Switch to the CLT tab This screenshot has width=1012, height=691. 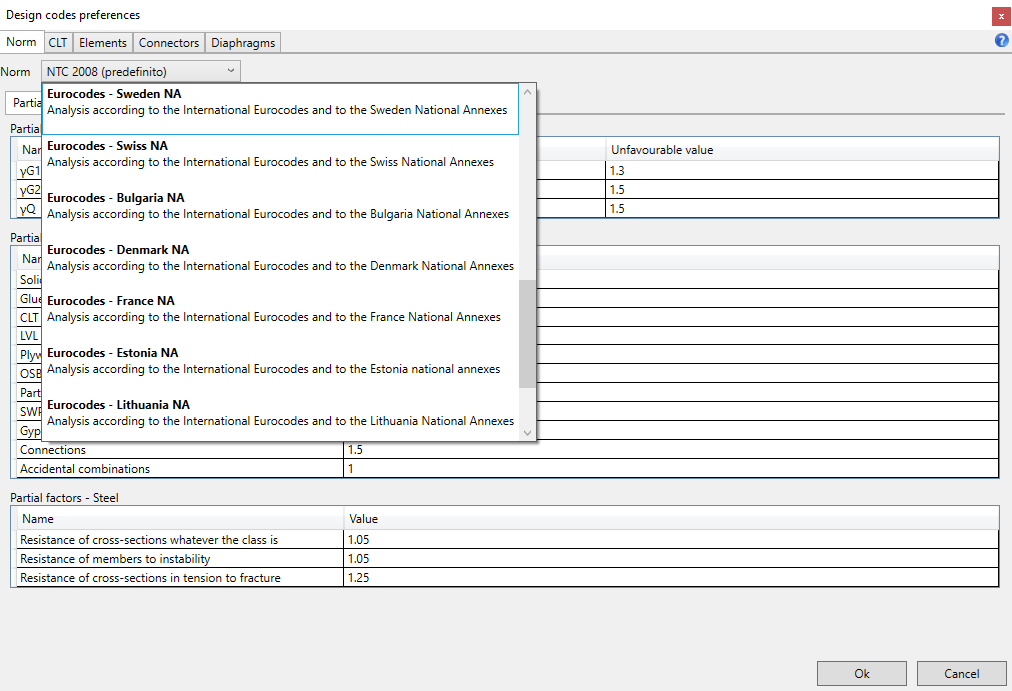coord(57,43)
